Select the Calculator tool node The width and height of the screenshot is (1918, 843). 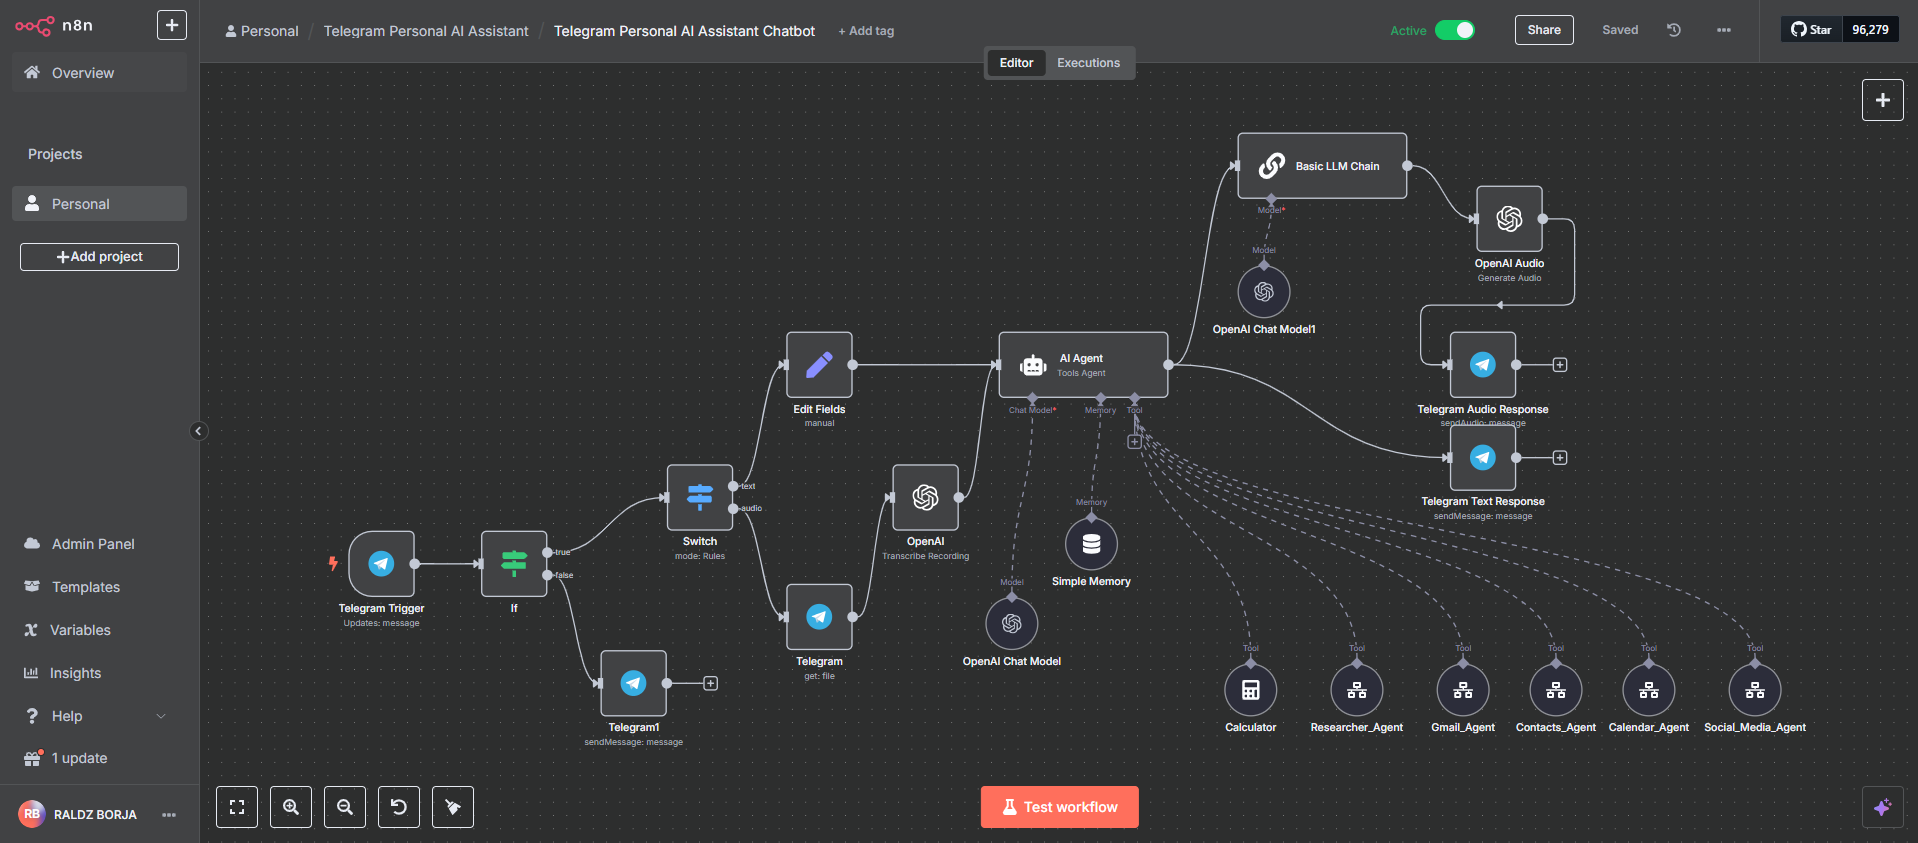click(x=1250, y=689)
